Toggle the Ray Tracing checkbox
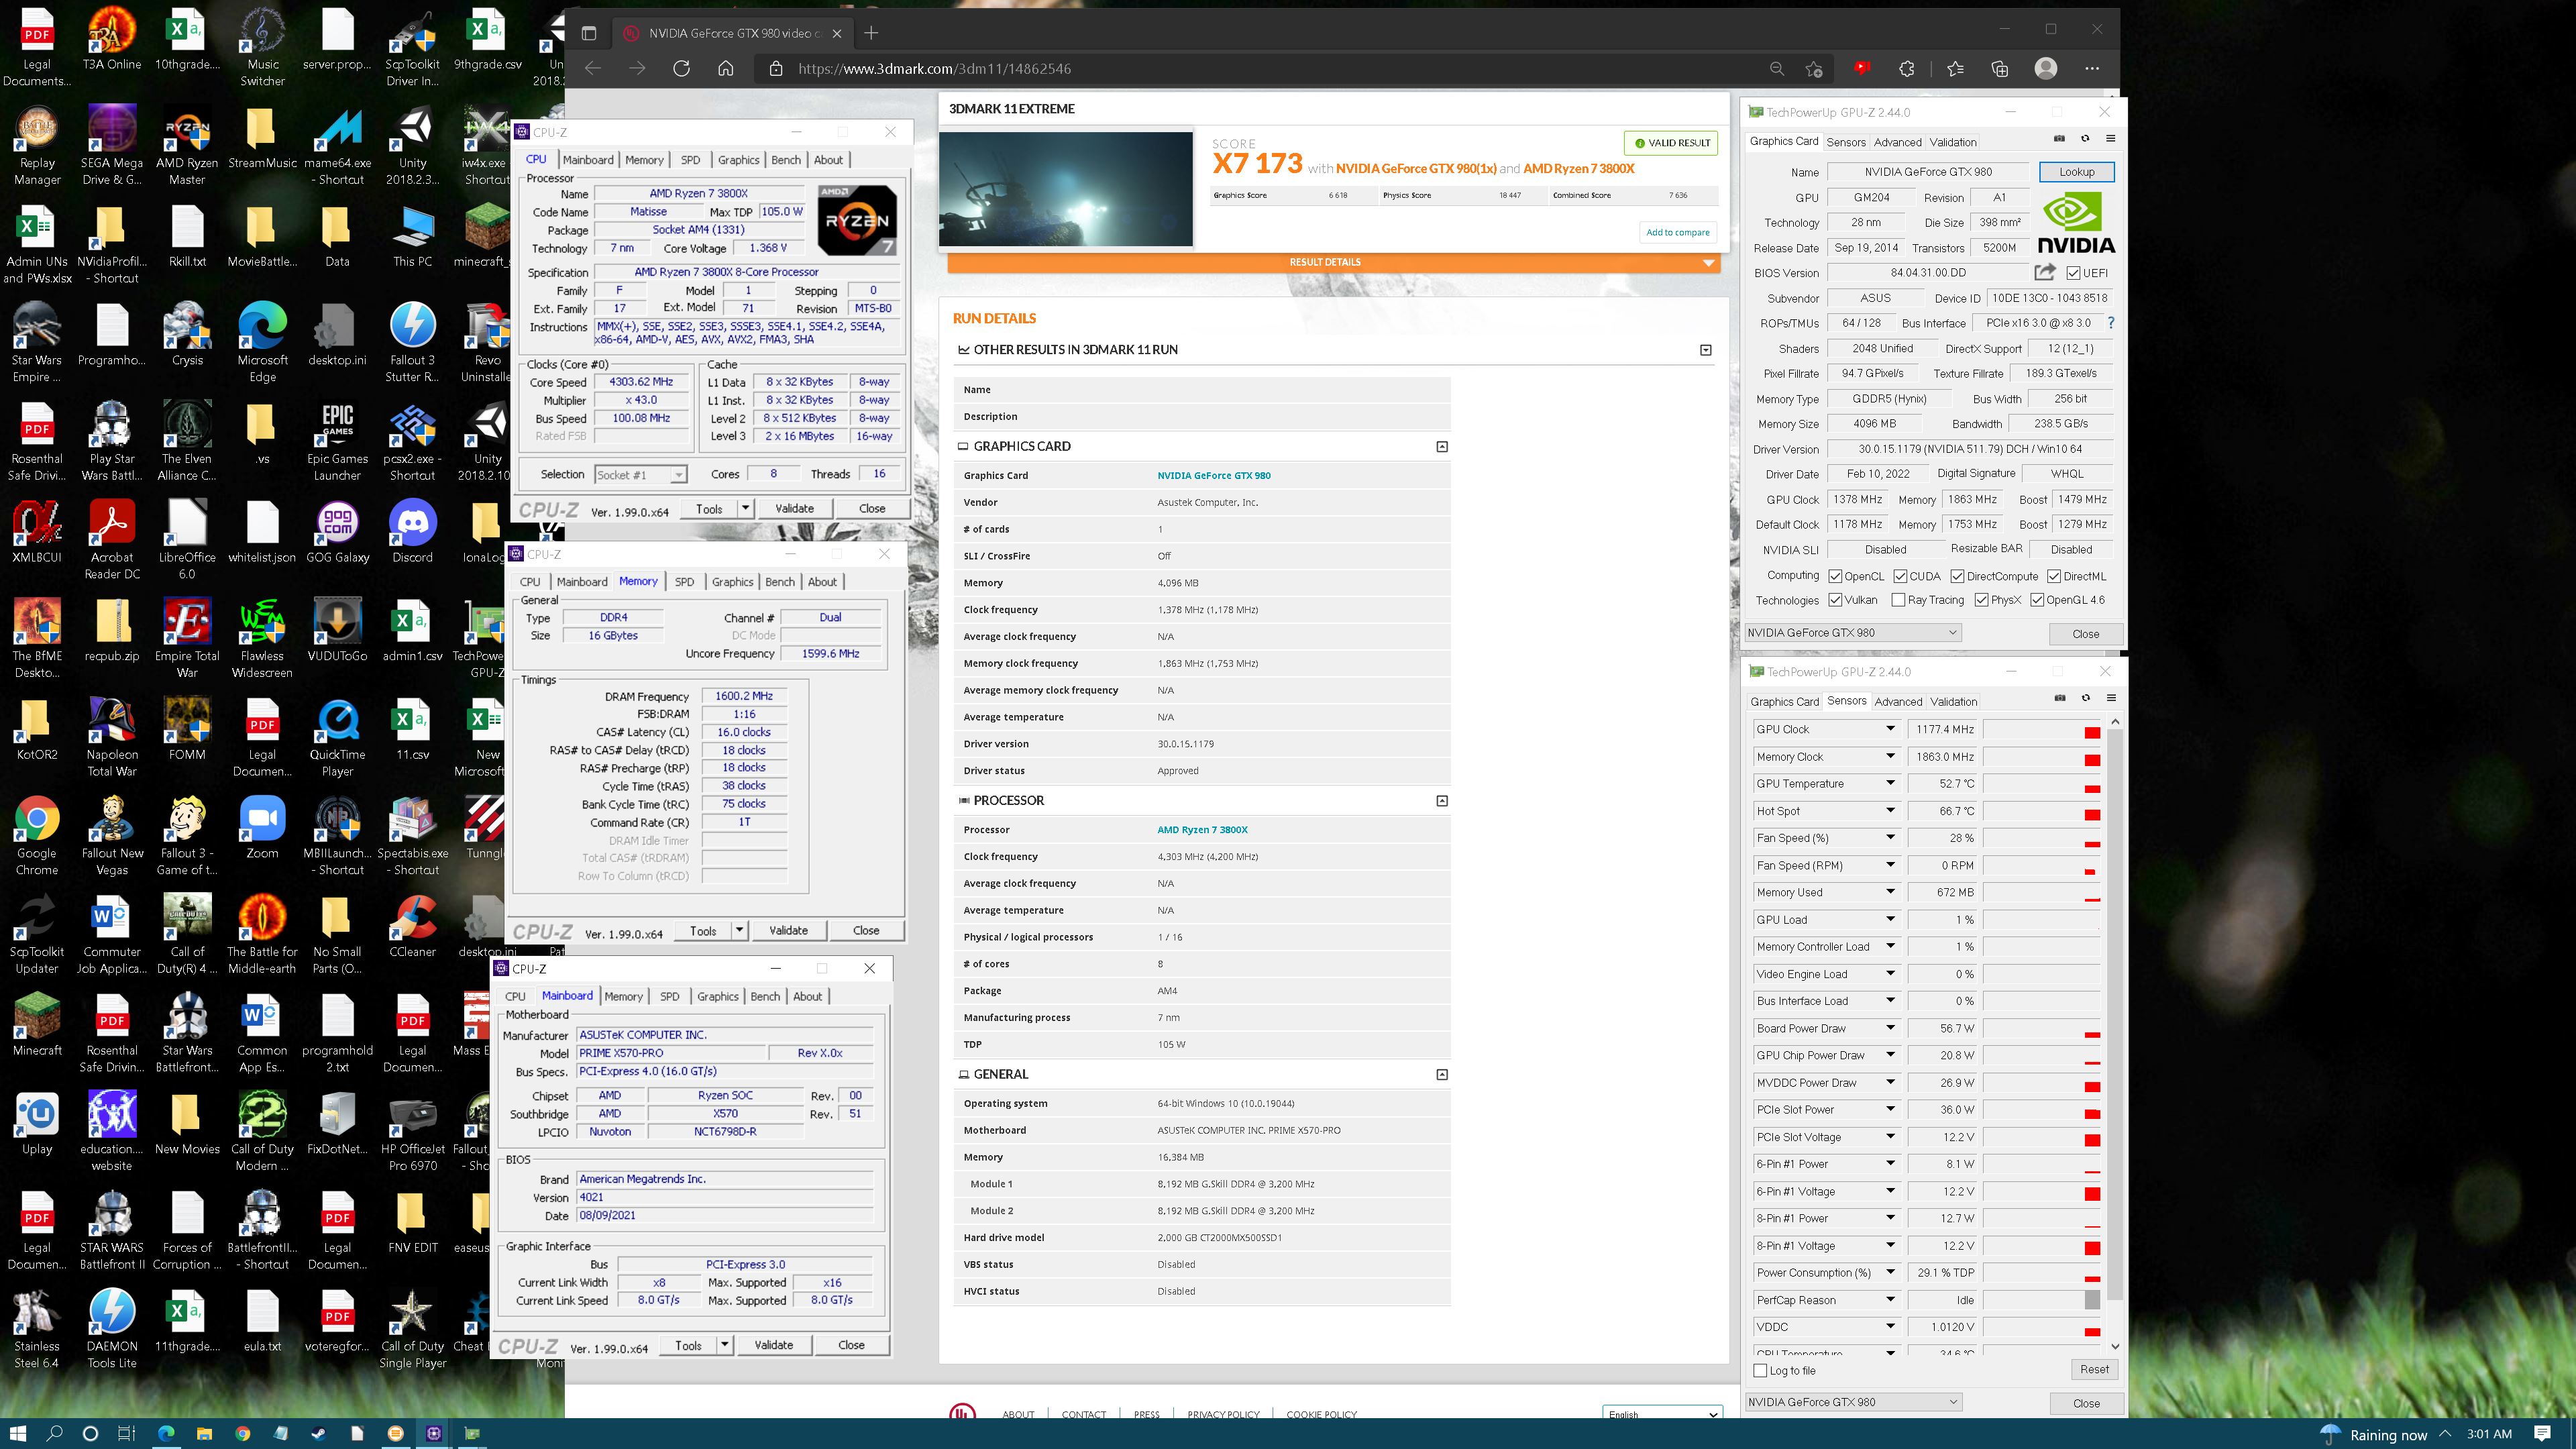The width and height of the screenshot is (2576, 1449). 1898,600
